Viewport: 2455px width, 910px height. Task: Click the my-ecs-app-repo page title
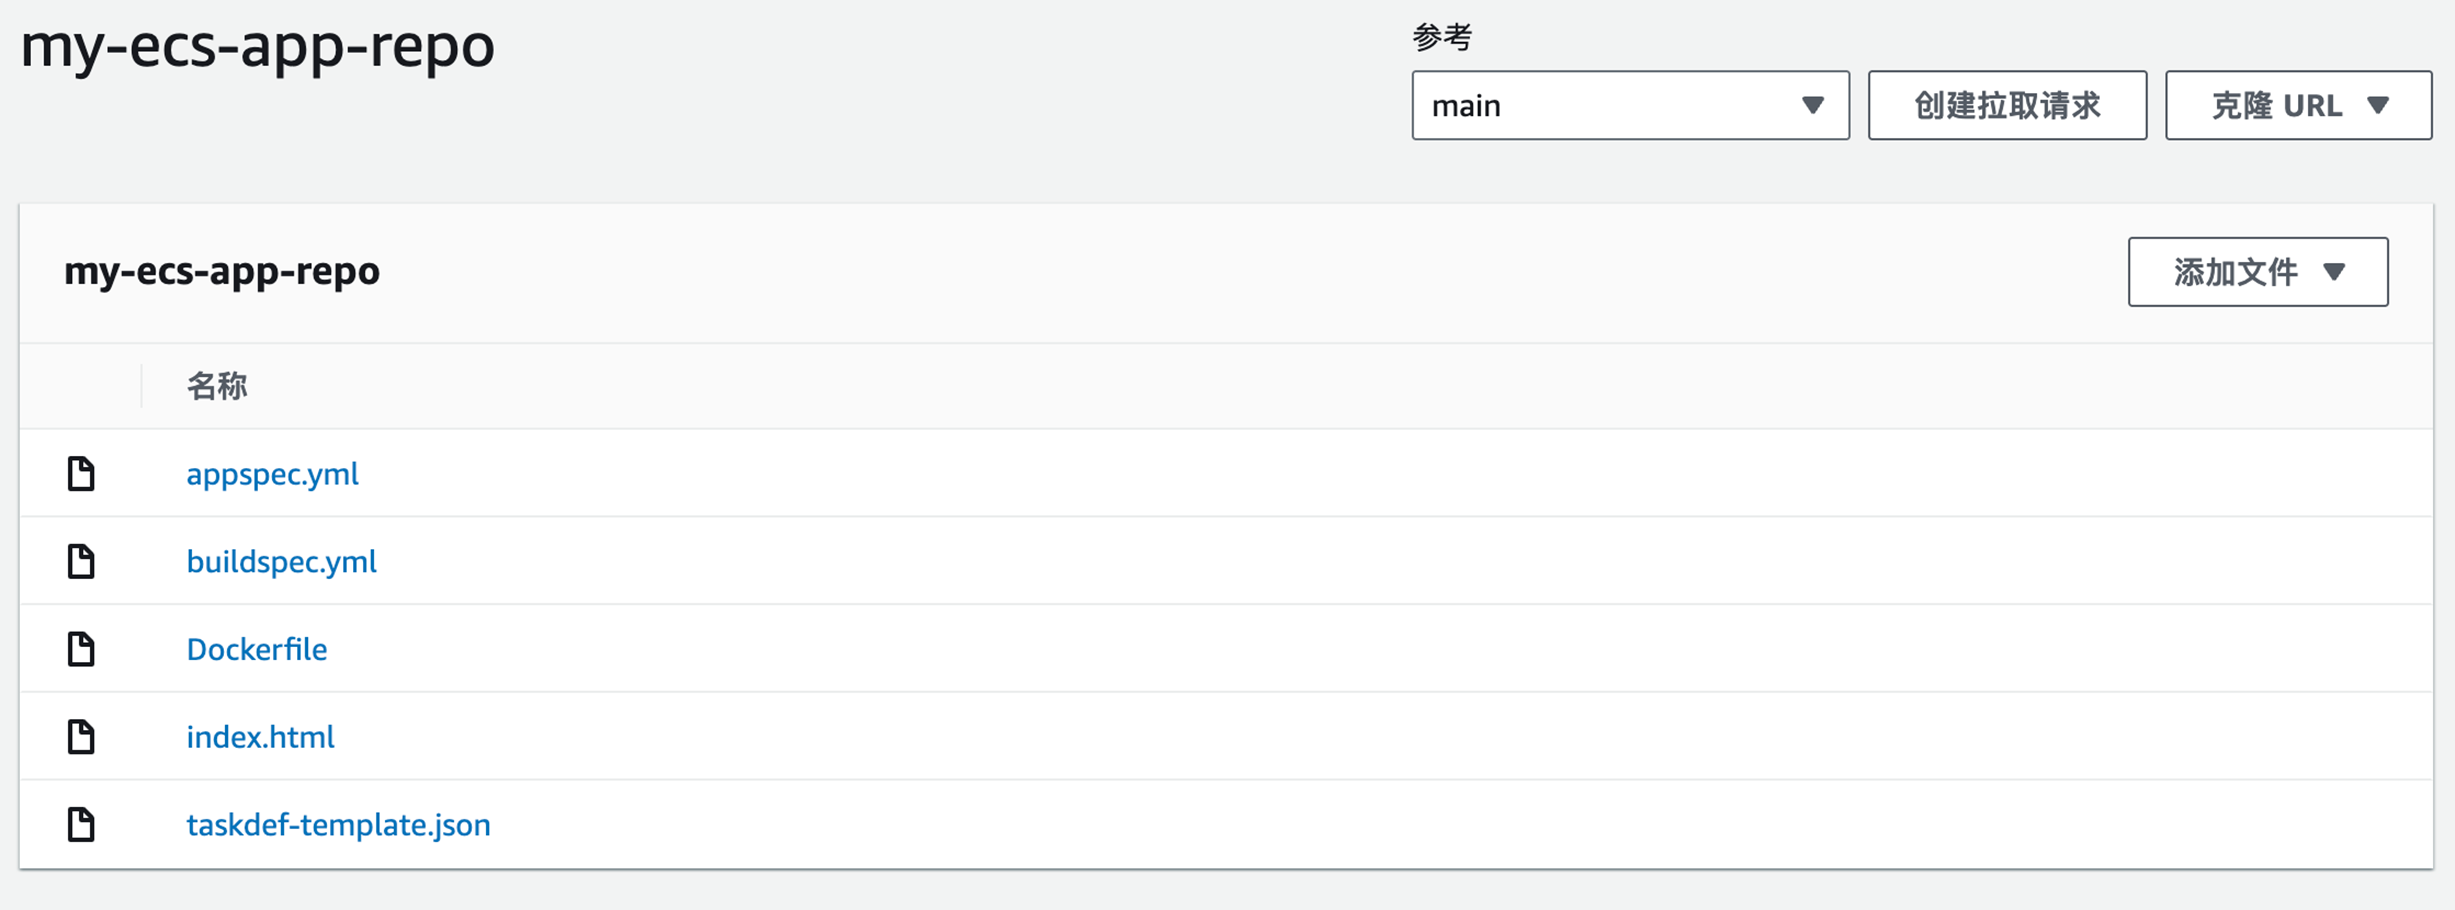[257, 46]
